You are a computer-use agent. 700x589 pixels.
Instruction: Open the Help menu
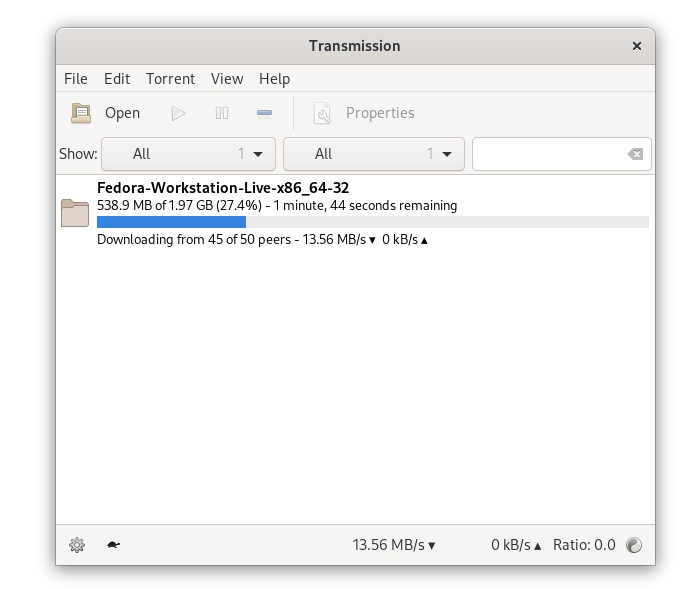(274, 79)
